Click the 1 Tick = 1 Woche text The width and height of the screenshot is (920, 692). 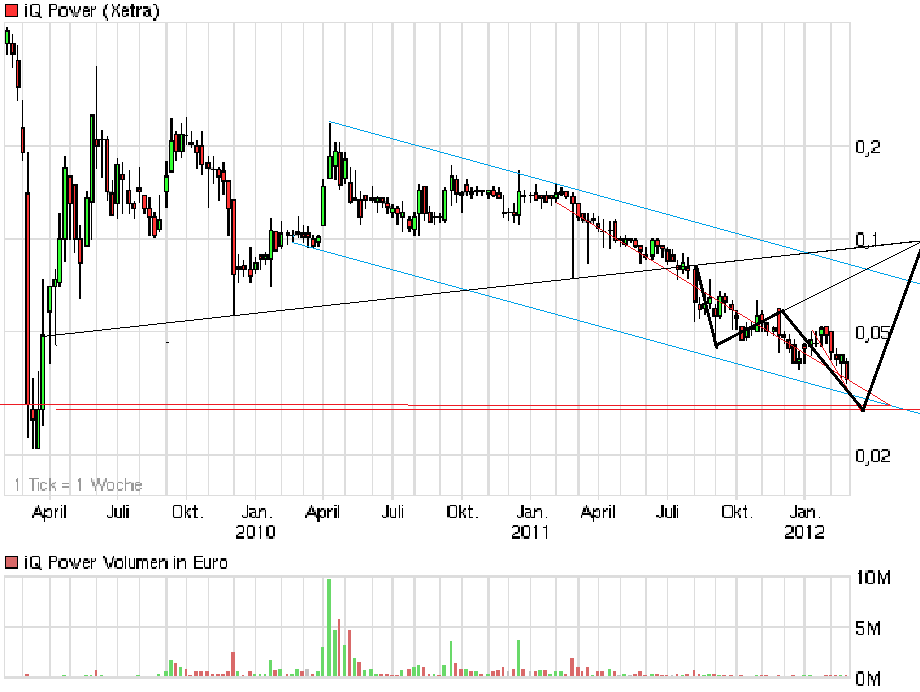[75, 484]
